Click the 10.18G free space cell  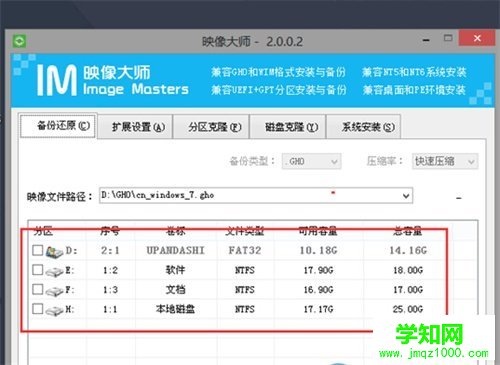click(x=318, y=250)
